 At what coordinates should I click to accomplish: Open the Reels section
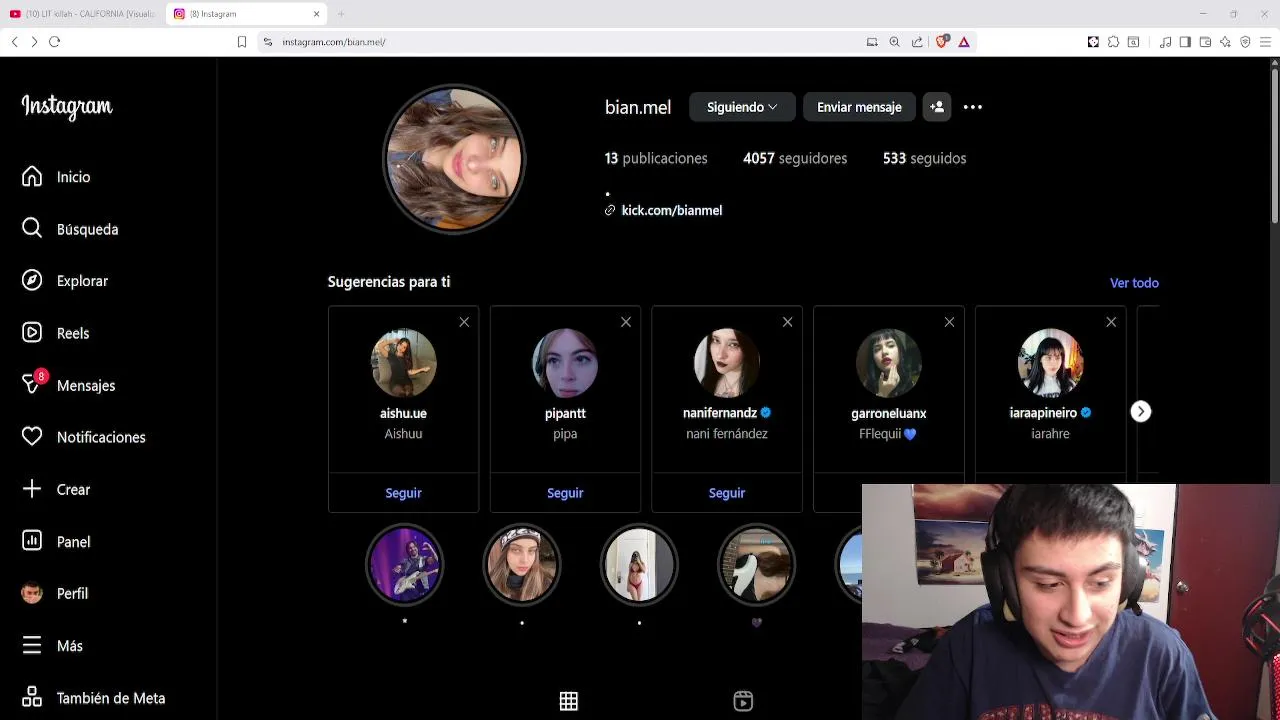(56, 333)
